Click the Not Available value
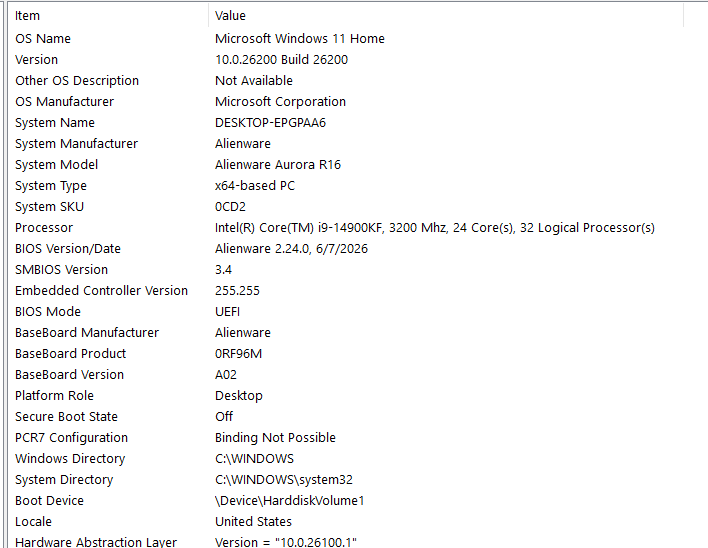This screenshot has height=548, width=708. pos(254,81)
